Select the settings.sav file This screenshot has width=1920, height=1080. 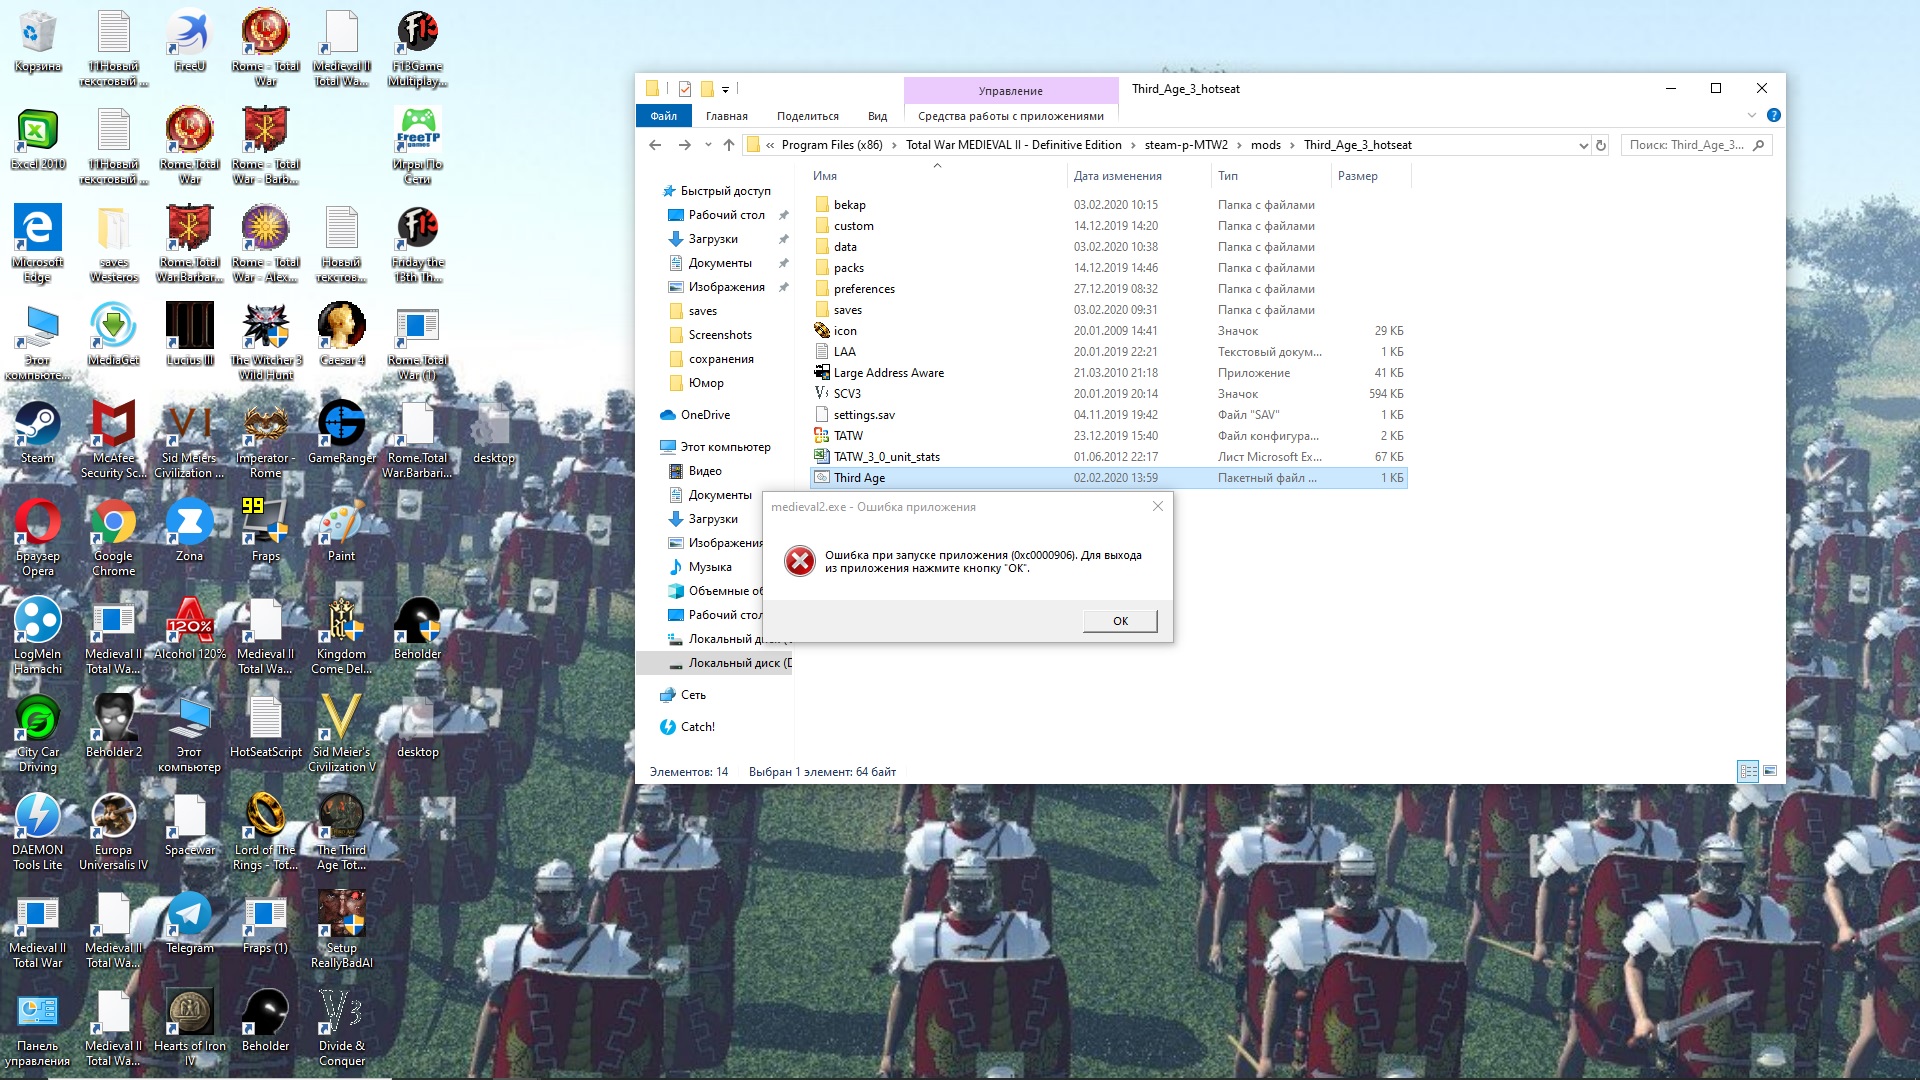tap(1108, 415)
